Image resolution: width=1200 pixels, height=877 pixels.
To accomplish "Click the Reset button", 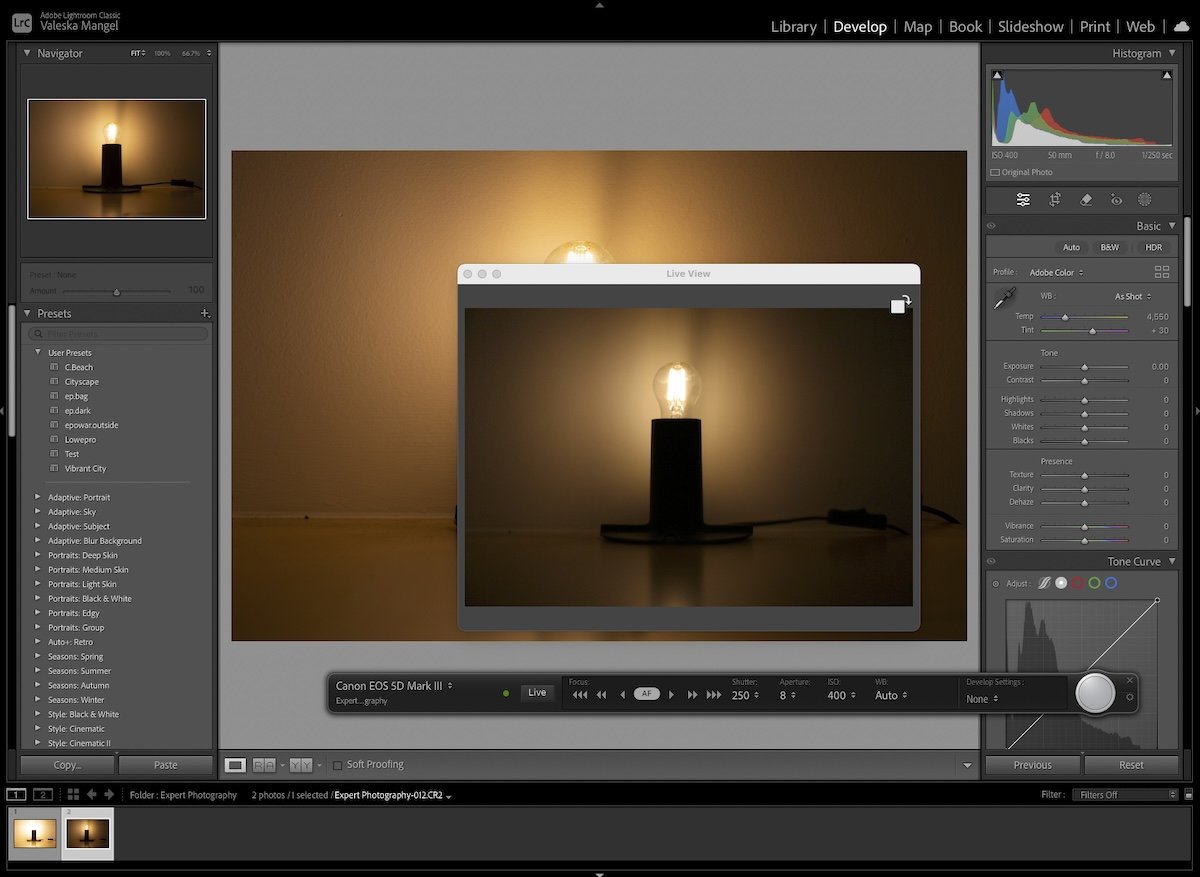I will pos(1131,764).
